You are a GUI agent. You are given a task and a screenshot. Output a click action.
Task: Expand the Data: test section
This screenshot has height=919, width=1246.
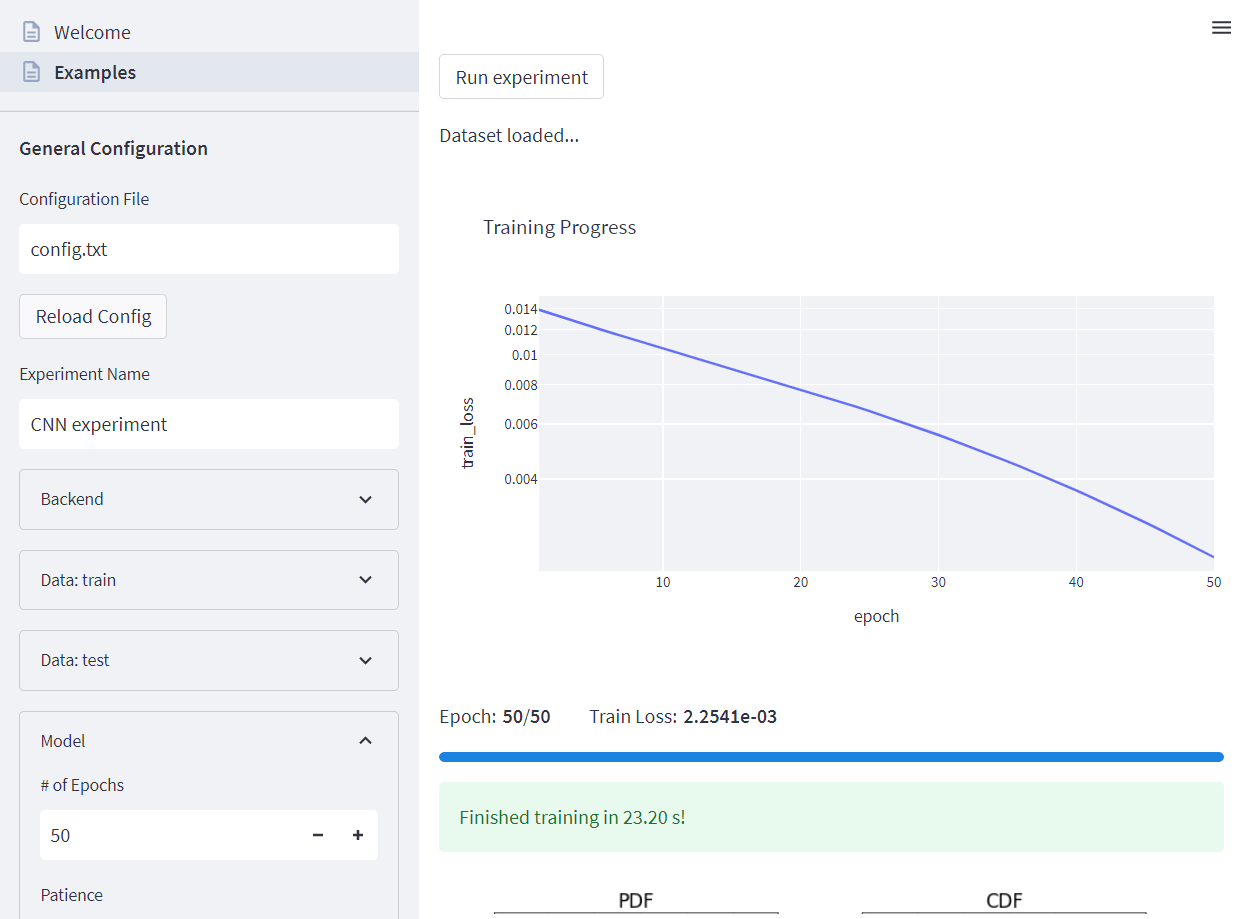[208, 660]
